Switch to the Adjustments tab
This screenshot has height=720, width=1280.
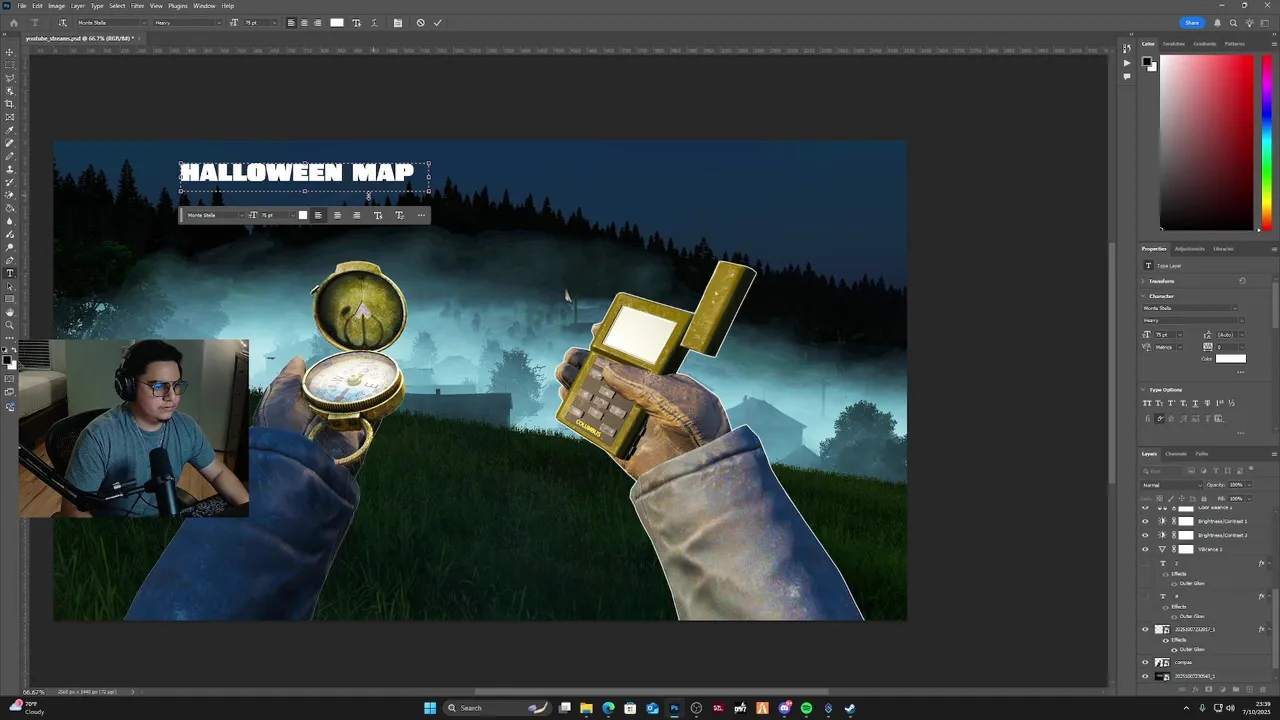tap(1189, 248)
